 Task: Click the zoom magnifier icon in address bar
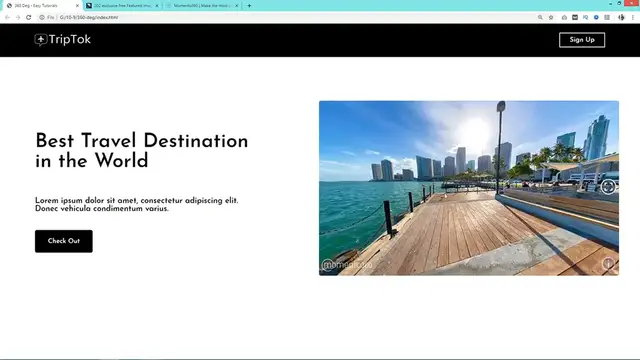tap(540, 17)
